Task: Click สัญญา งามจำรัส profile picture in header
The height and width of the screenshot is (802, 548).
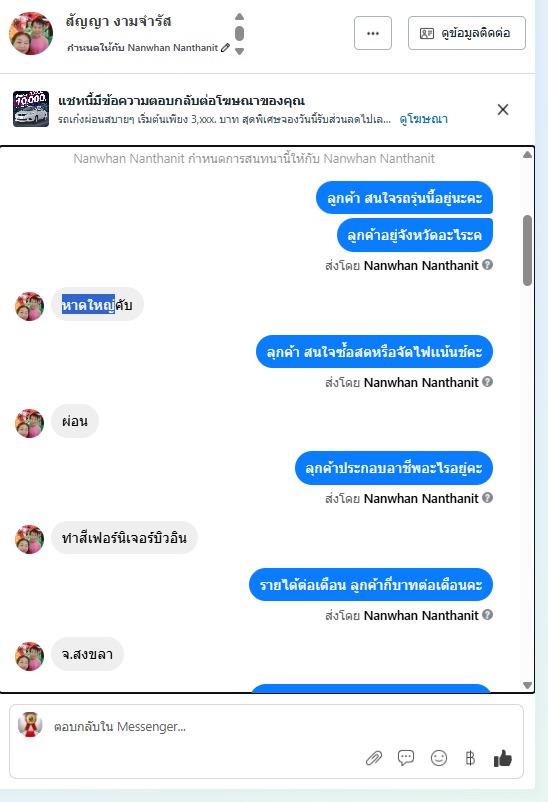Action: pos(31,33)
